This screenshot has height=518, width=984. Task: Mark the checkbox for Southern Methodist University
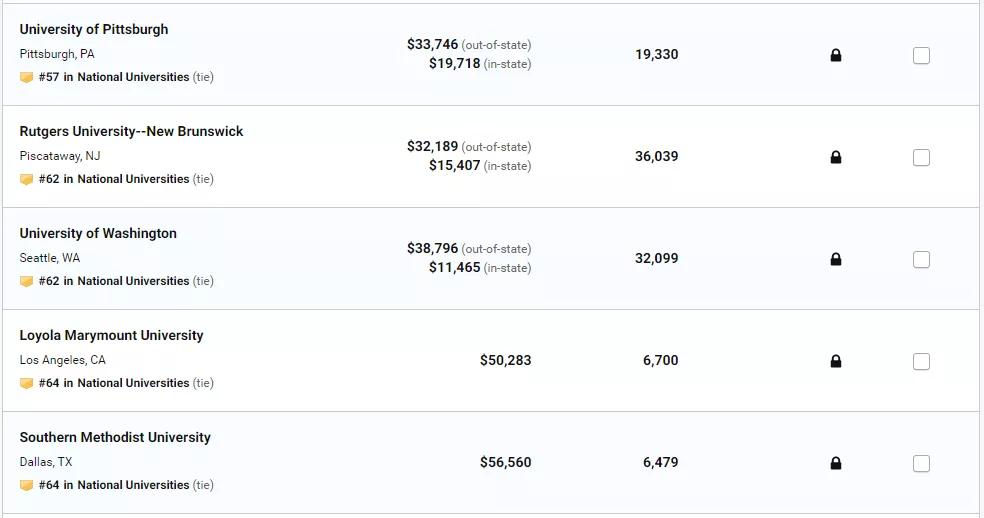coord(921,463)
